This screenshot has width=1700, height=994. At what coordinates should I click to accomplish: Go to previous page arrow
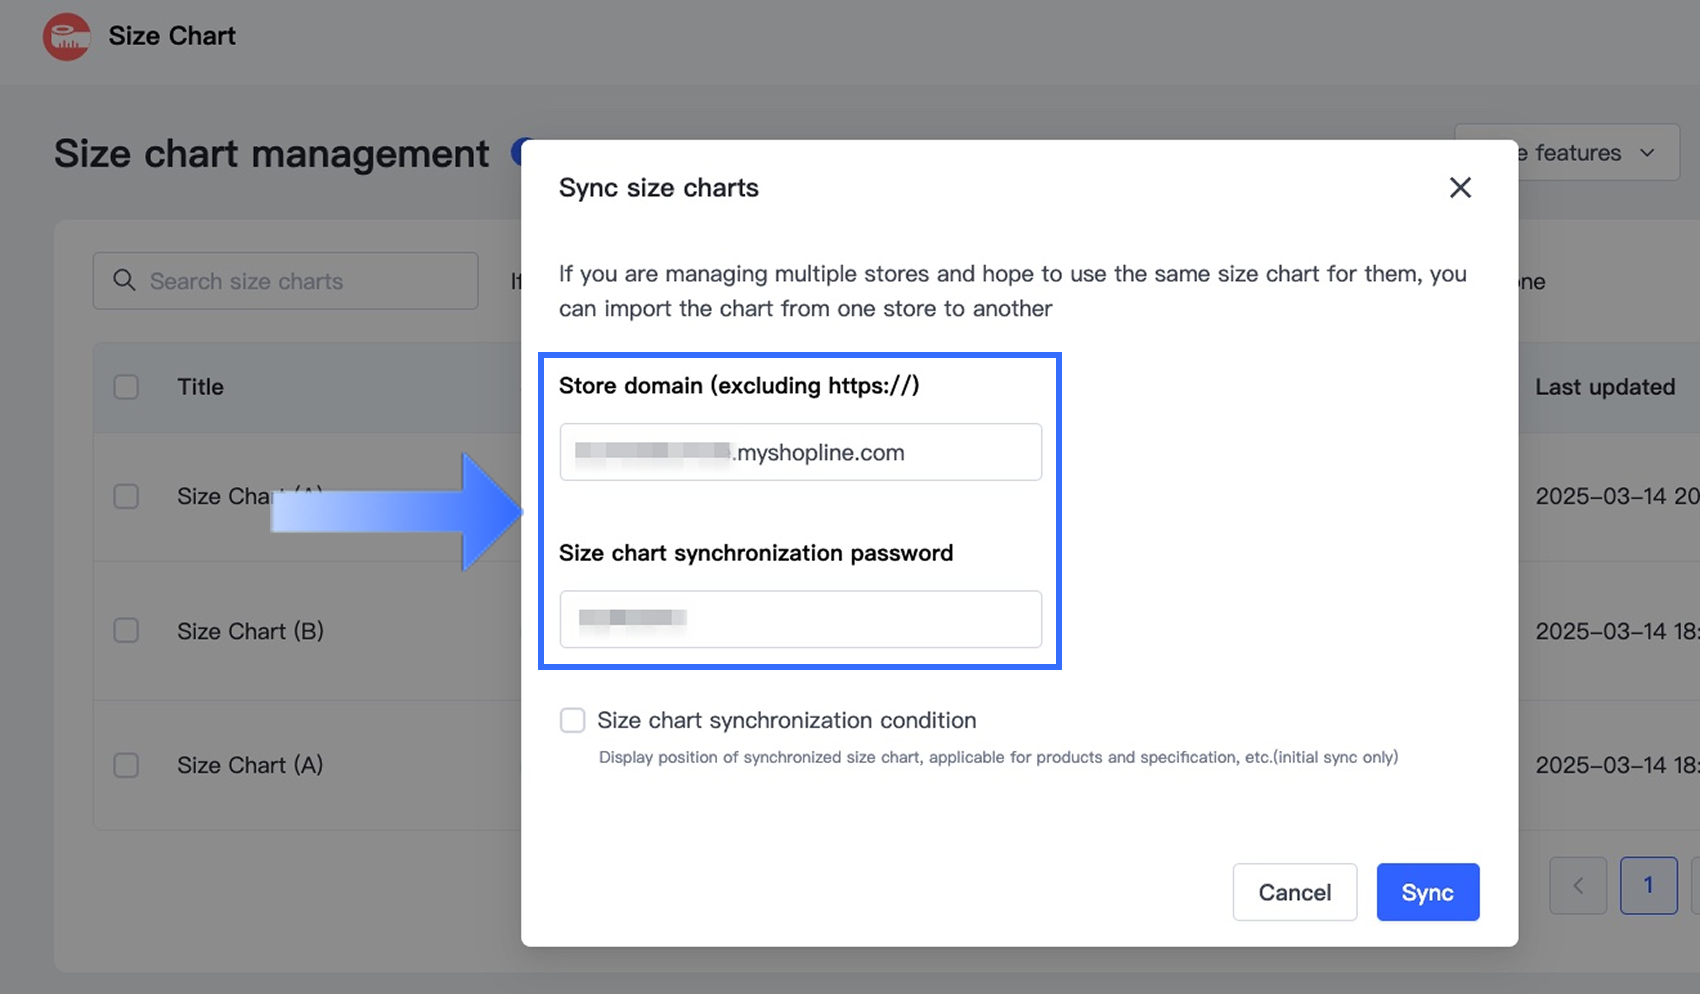1578,885
